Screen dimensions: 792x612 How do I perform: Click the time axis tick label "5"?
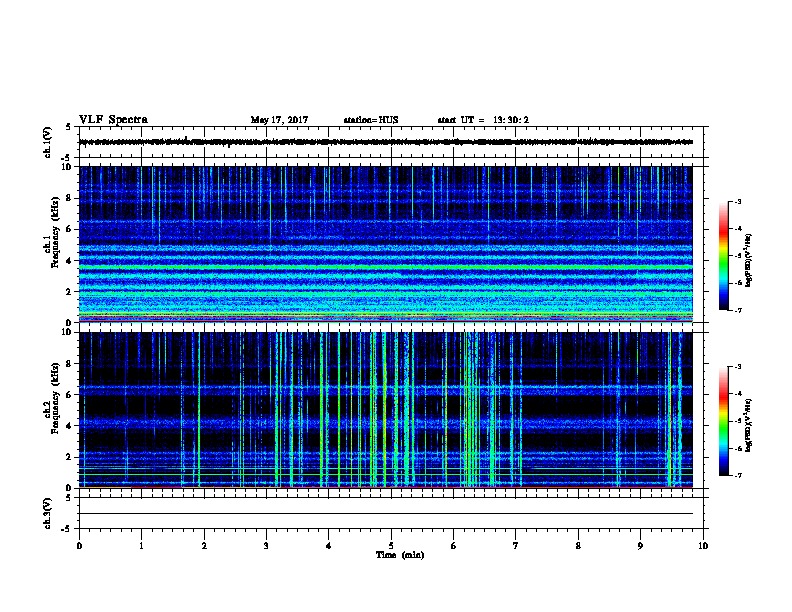[x=391, y=546]
